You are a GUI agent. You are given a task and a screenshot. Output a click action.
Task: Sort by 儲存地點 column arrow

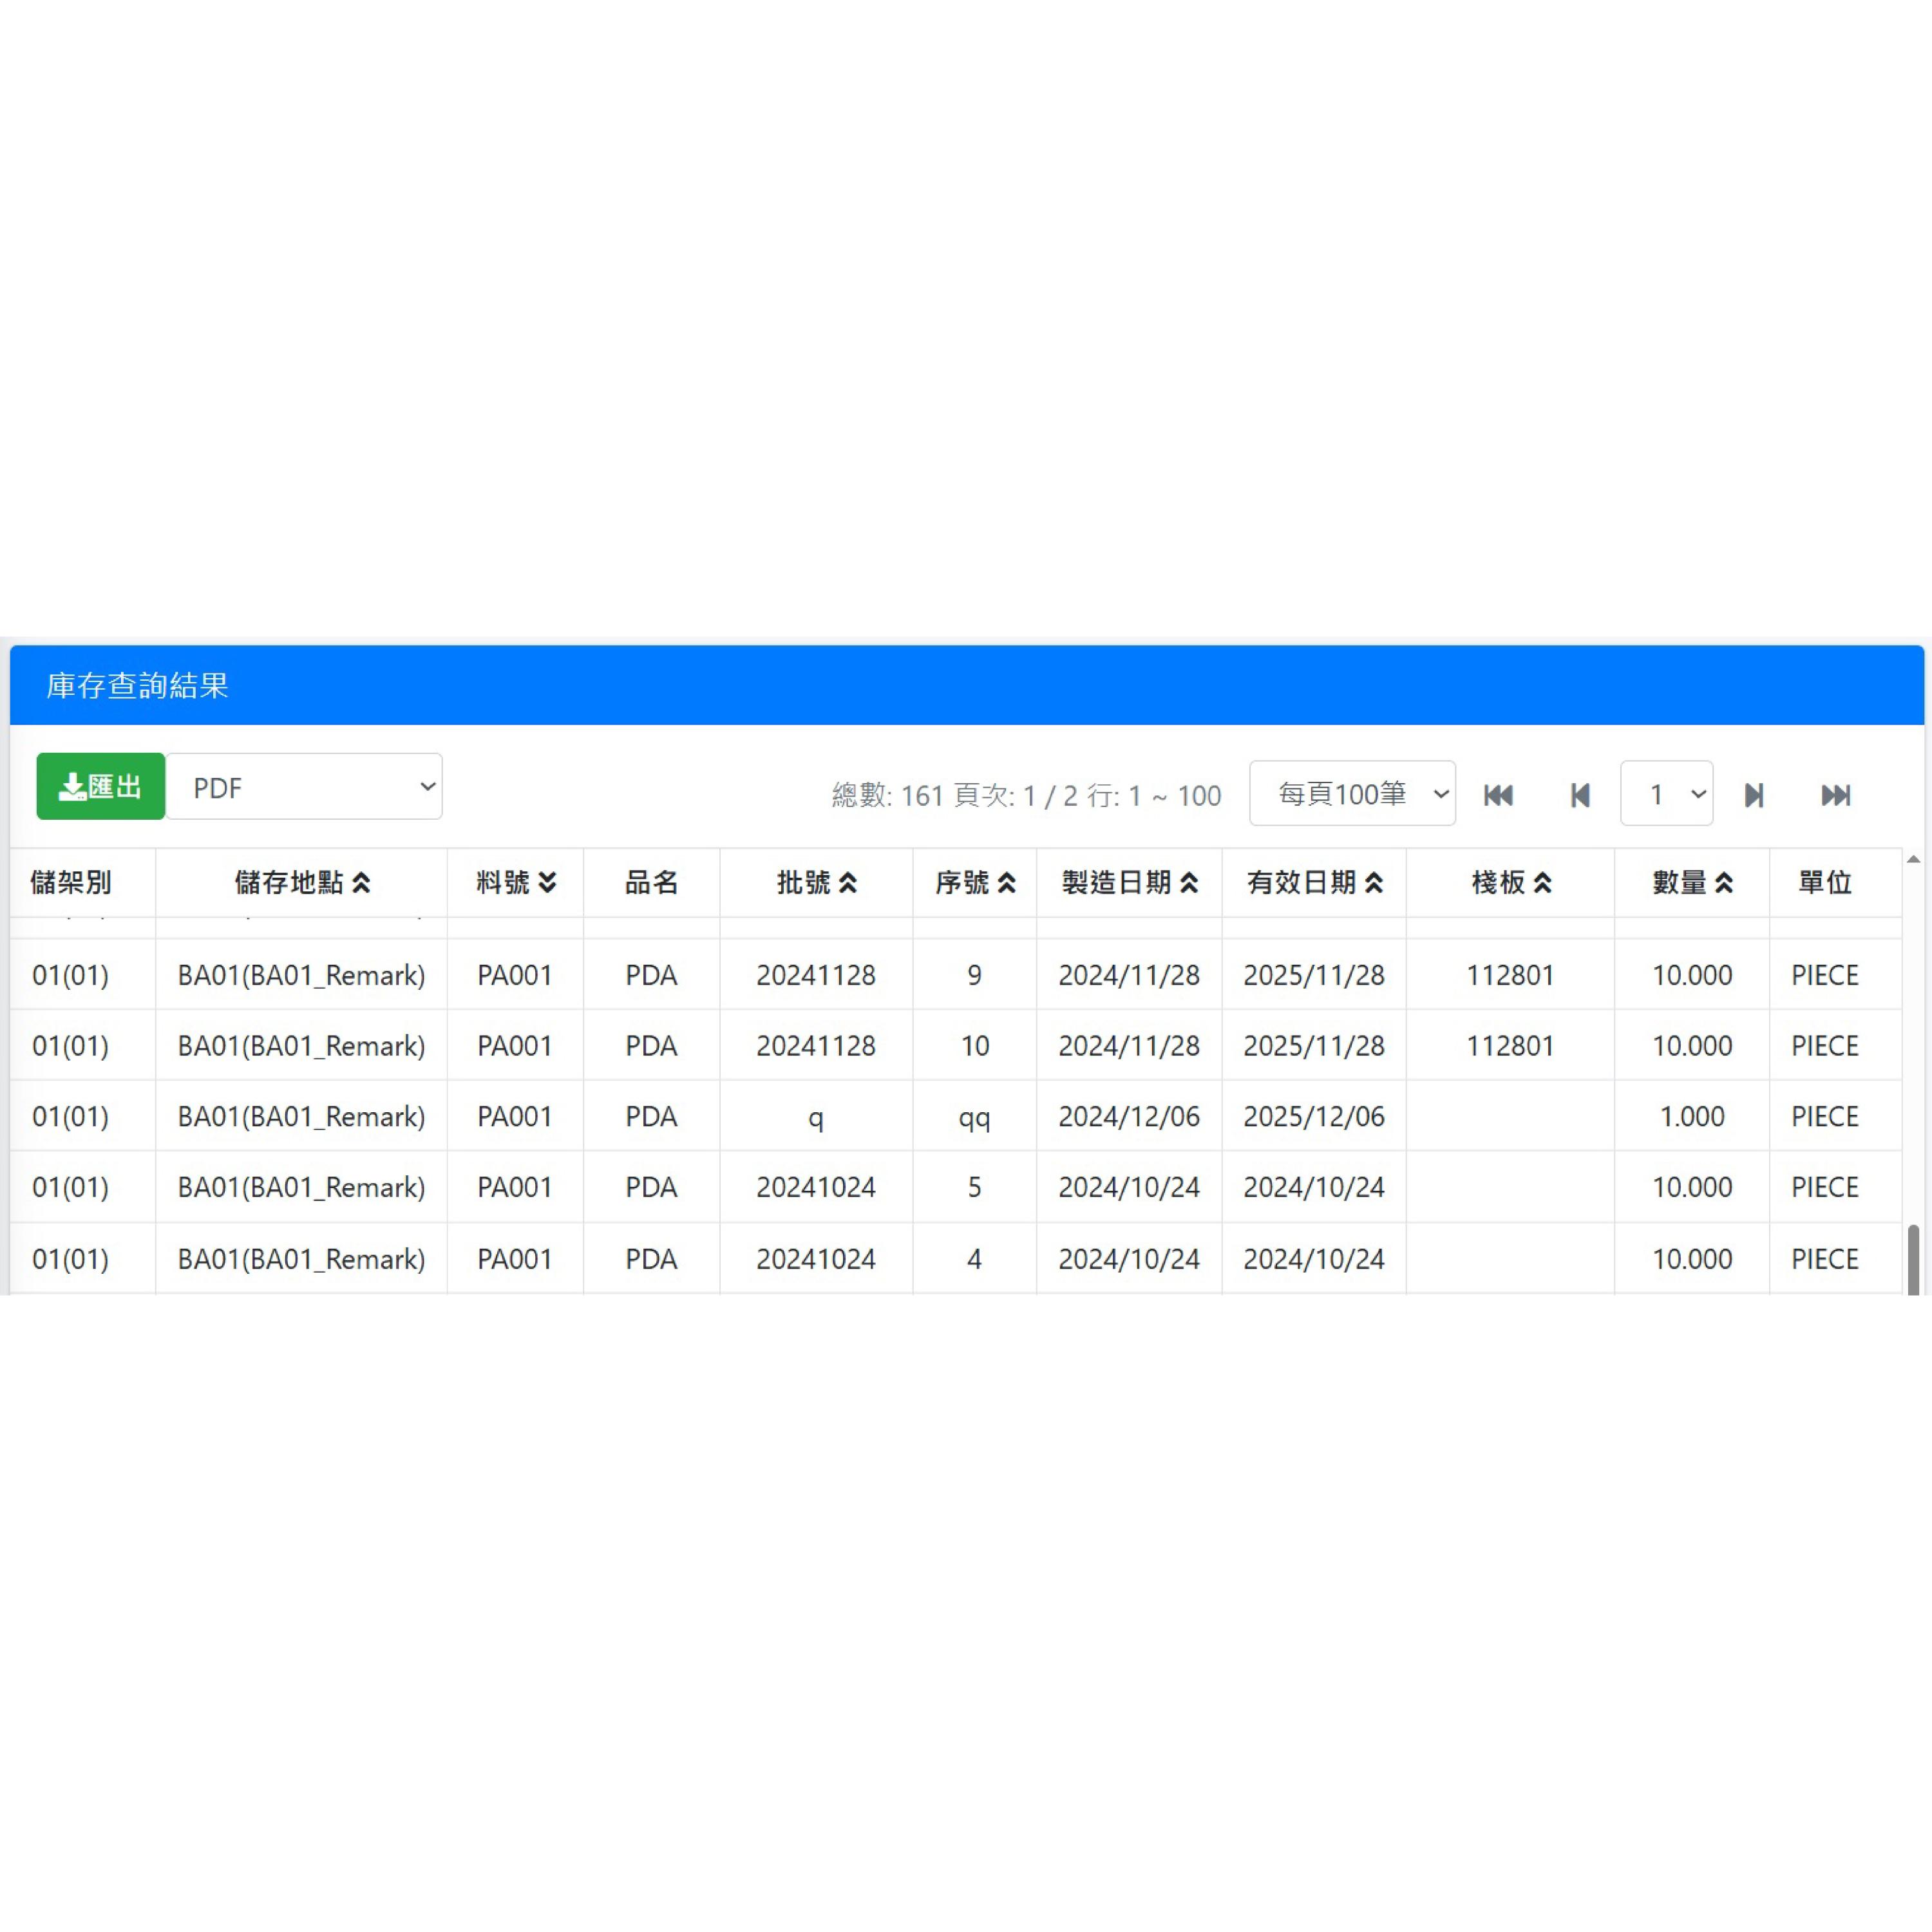click(362, 883)
